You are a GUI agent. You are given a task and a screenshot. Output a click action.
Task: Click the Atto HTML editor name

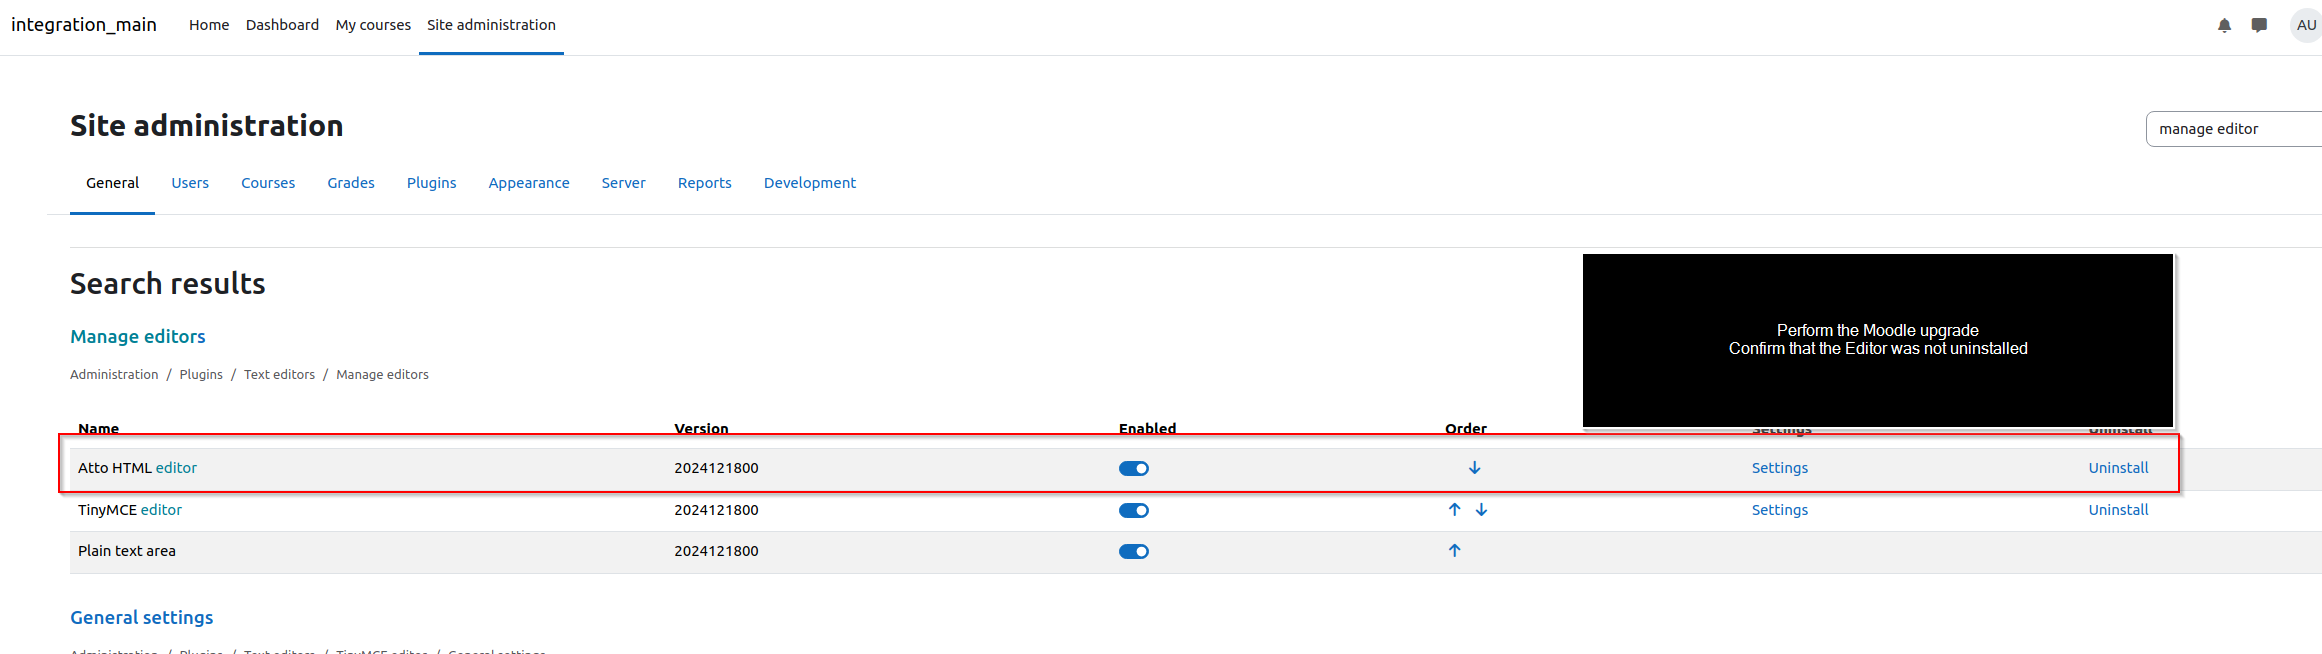[138, 468]
